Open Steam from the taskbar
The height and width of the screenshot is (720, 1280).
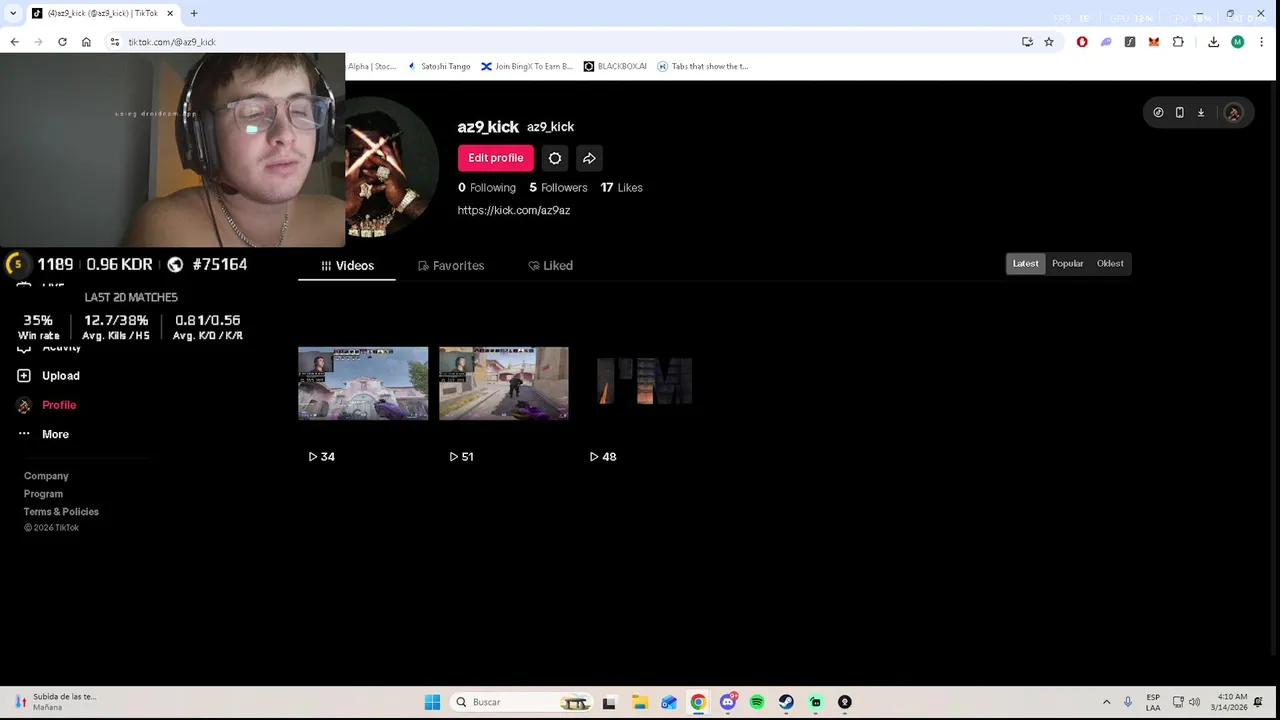[x=786, y=702]
